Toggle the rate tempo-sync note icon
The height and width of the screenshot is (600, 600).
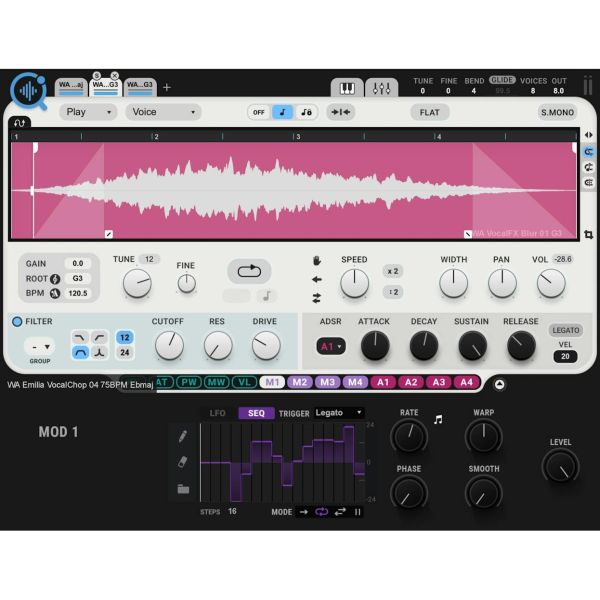click(x=438, y=419)
